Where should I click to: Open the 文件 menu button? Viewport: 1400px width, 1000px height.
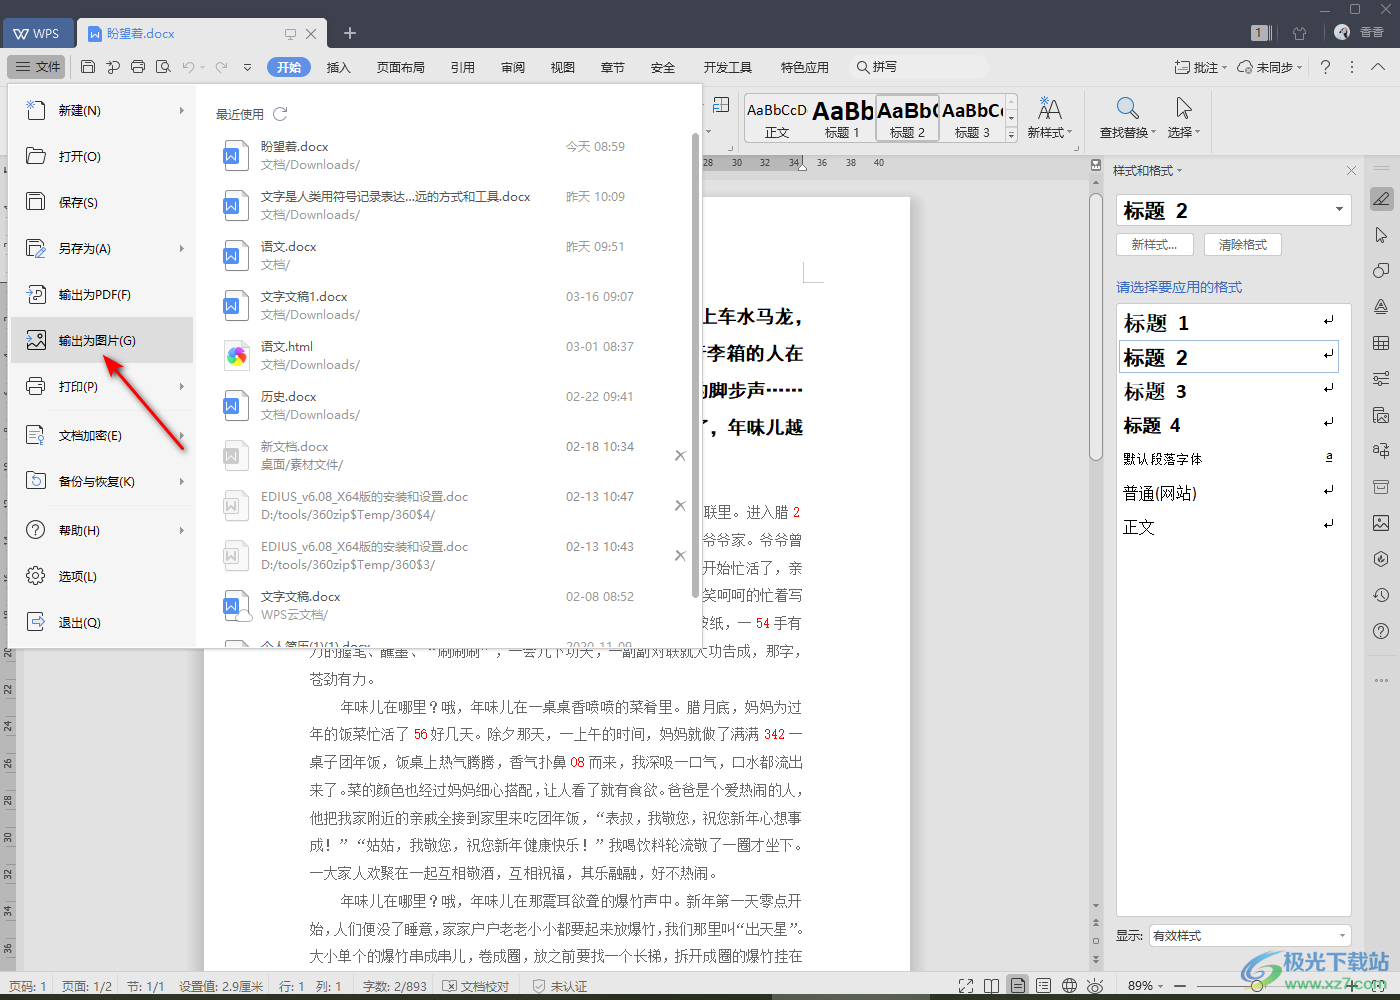[37, 67]
